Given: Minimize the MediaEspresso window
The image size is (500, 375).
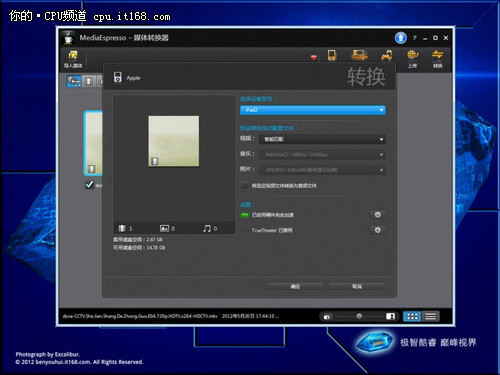Looking at the screenshot, I should pyautogui.click(x=425, y=38).
